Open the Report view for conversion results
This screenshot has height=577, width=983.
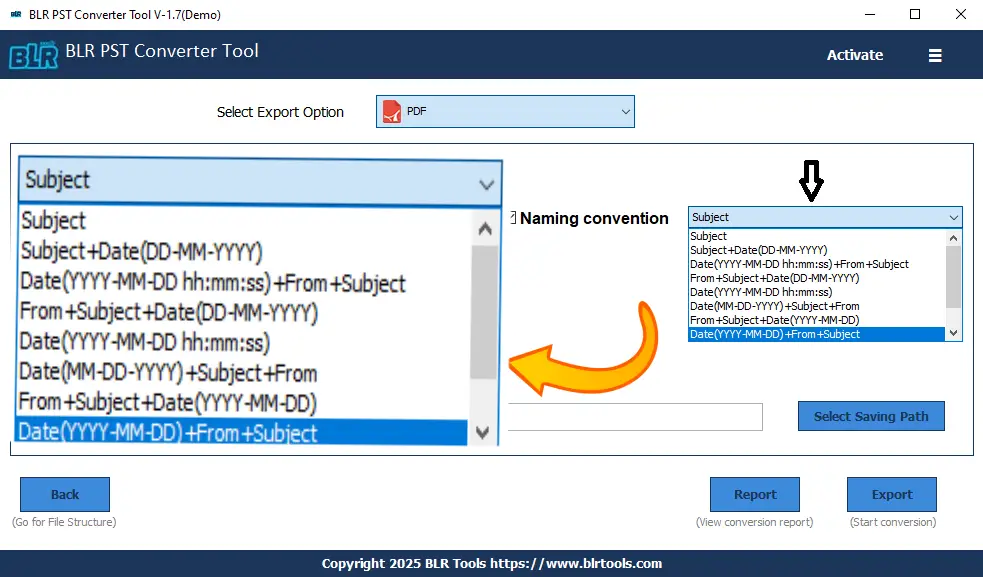click(x=754, y=494)
